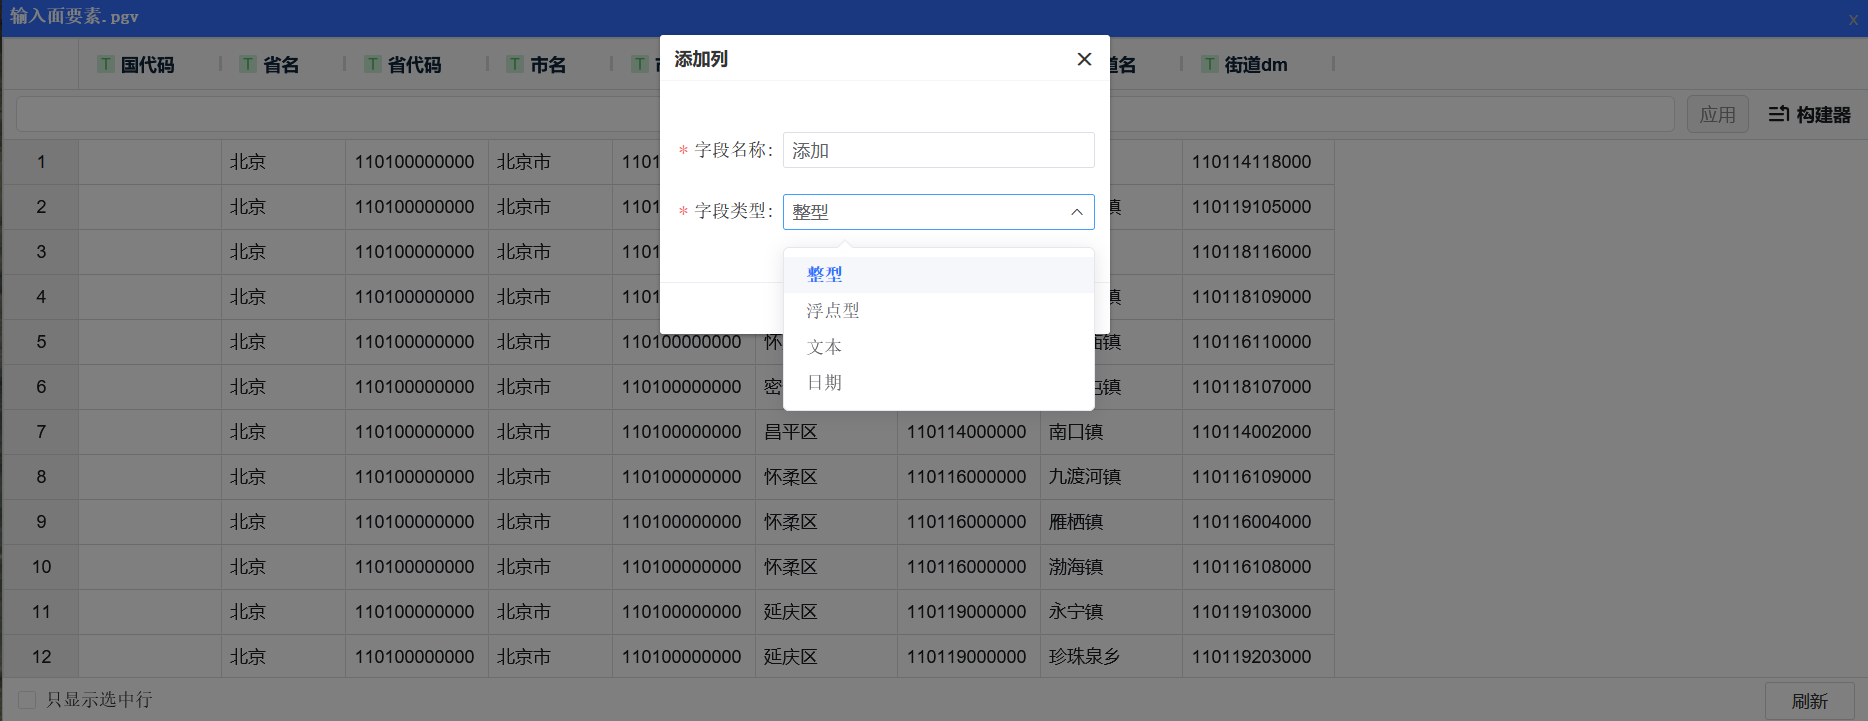The width and height of the screenshot is (1868, 721).
Task: Focus the 字段名称 input field
Action: pyautogui.click(x=938, y=151)
